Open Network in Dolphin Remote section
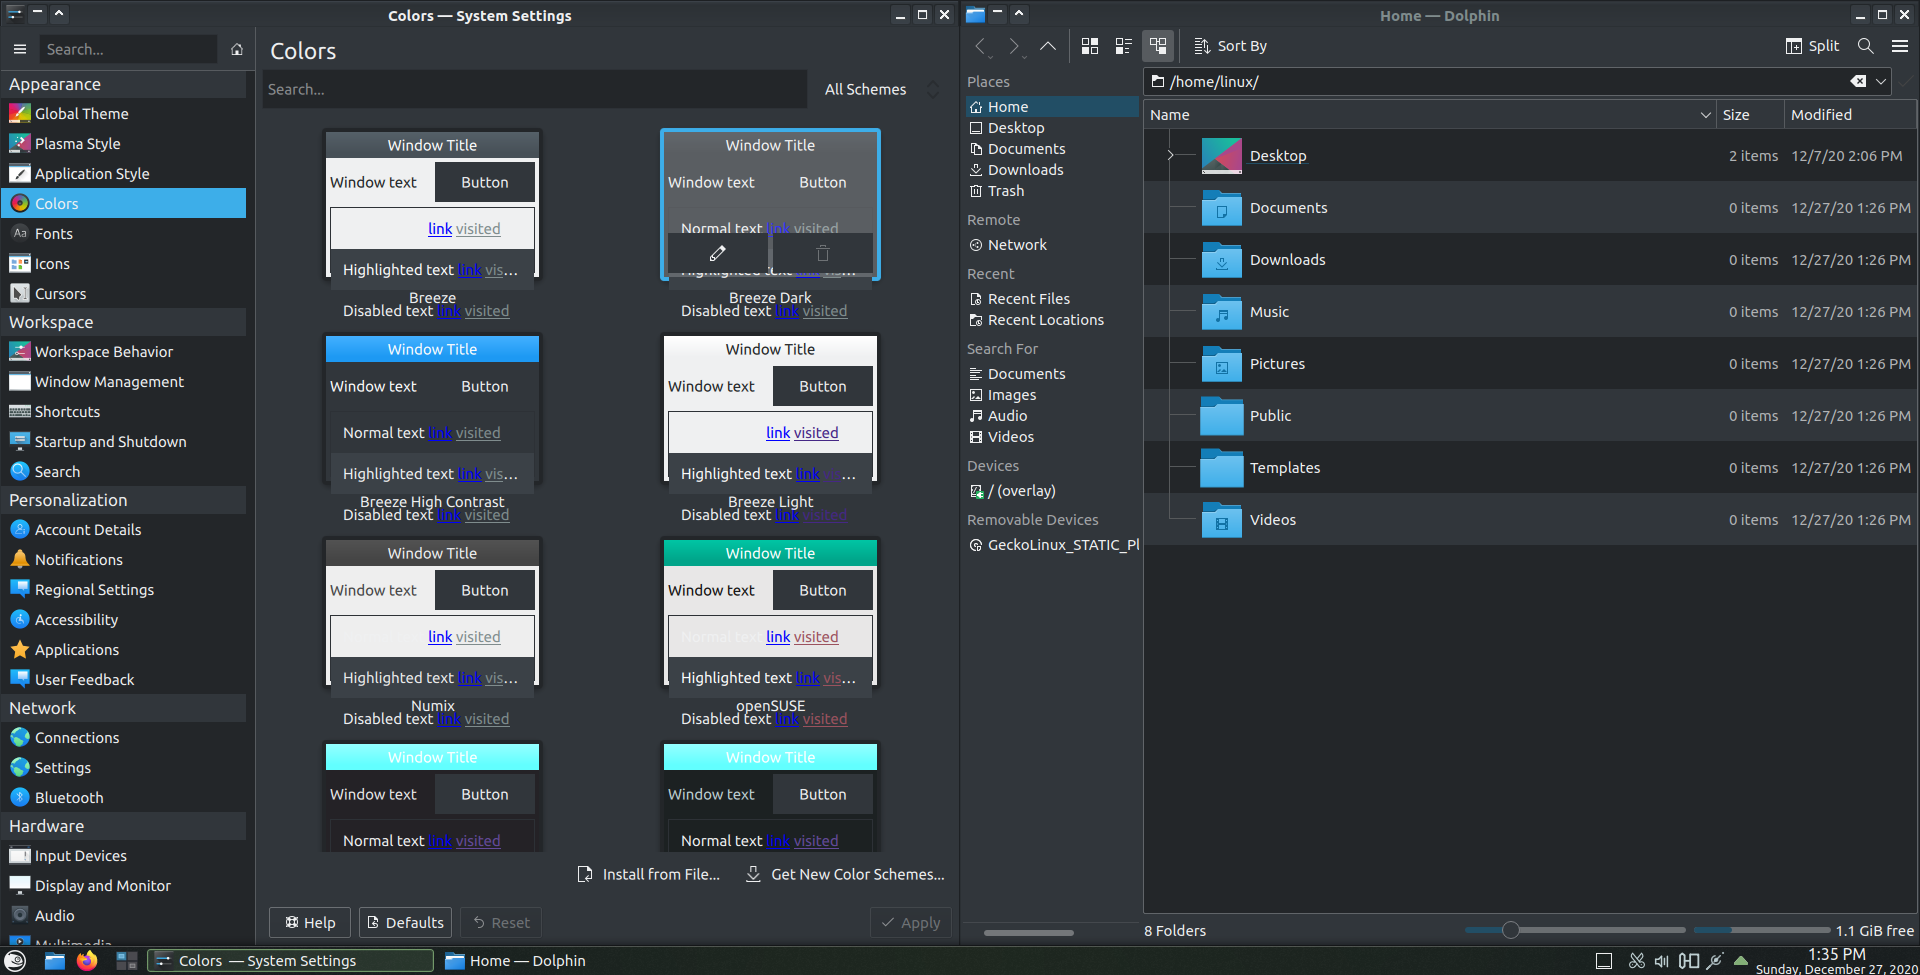 1050,245
